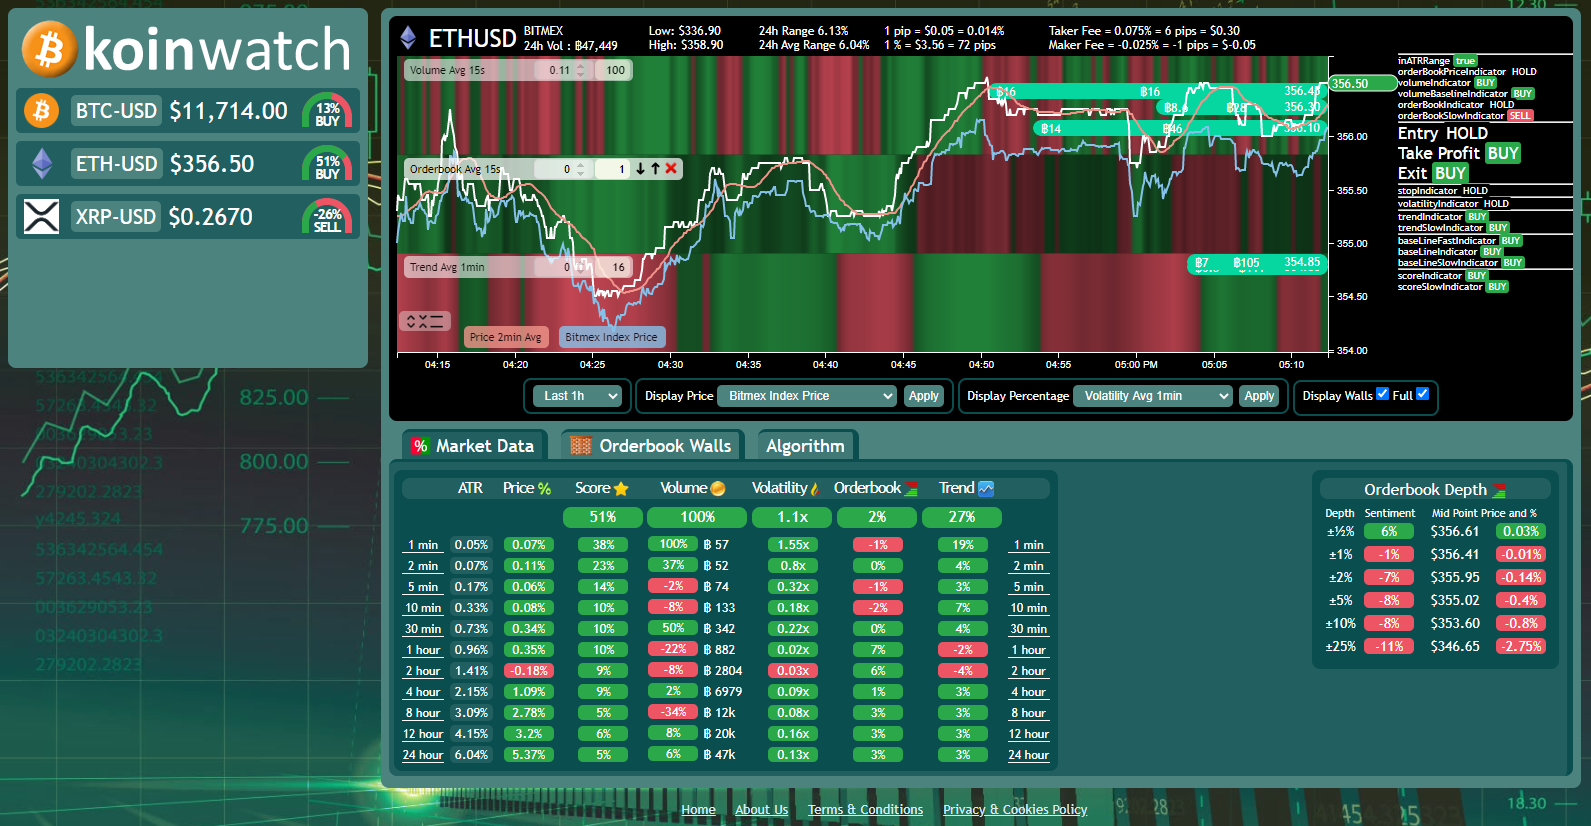
Task: Uncheck the Display Walls checkbox
Action: [1382, 394]
